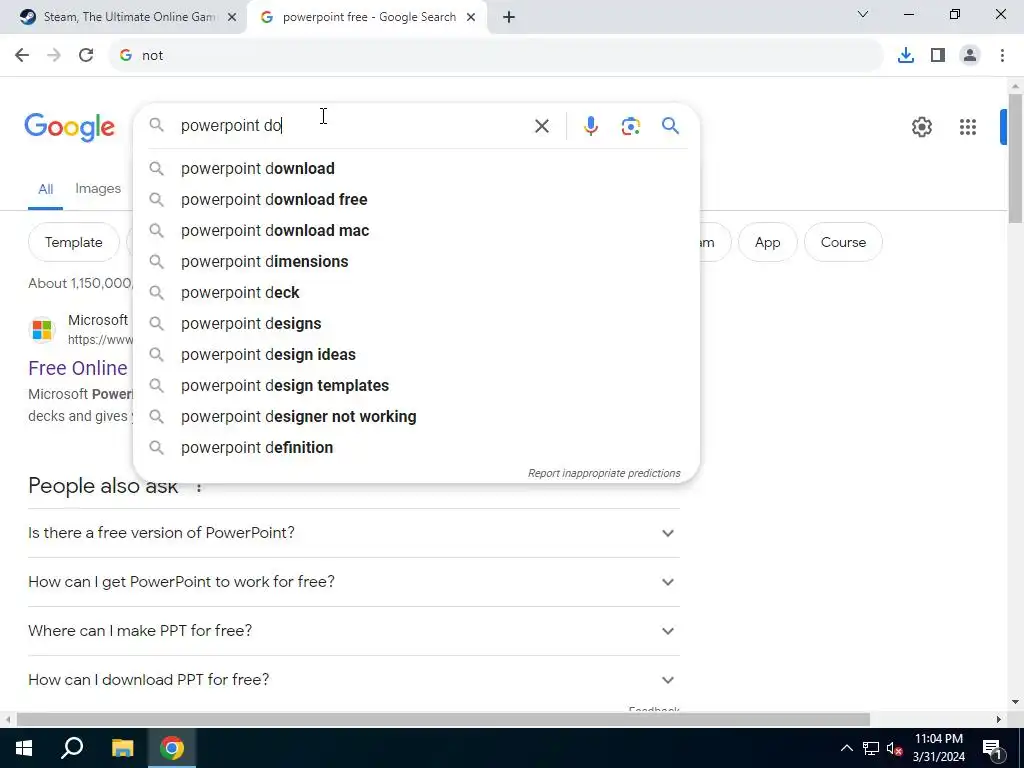Clear search text with X icon

(x=541, y=126)
